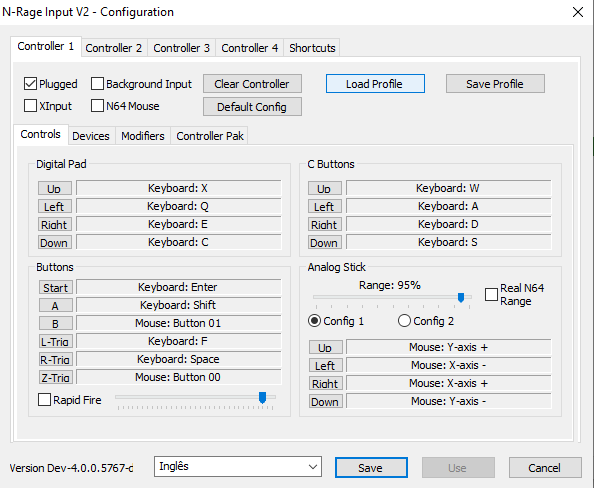Viewport: 594px width, 488px height.
Task: Click the 'Mouse: Y-axis -' mapping field
Action: (x=449, y=401)
